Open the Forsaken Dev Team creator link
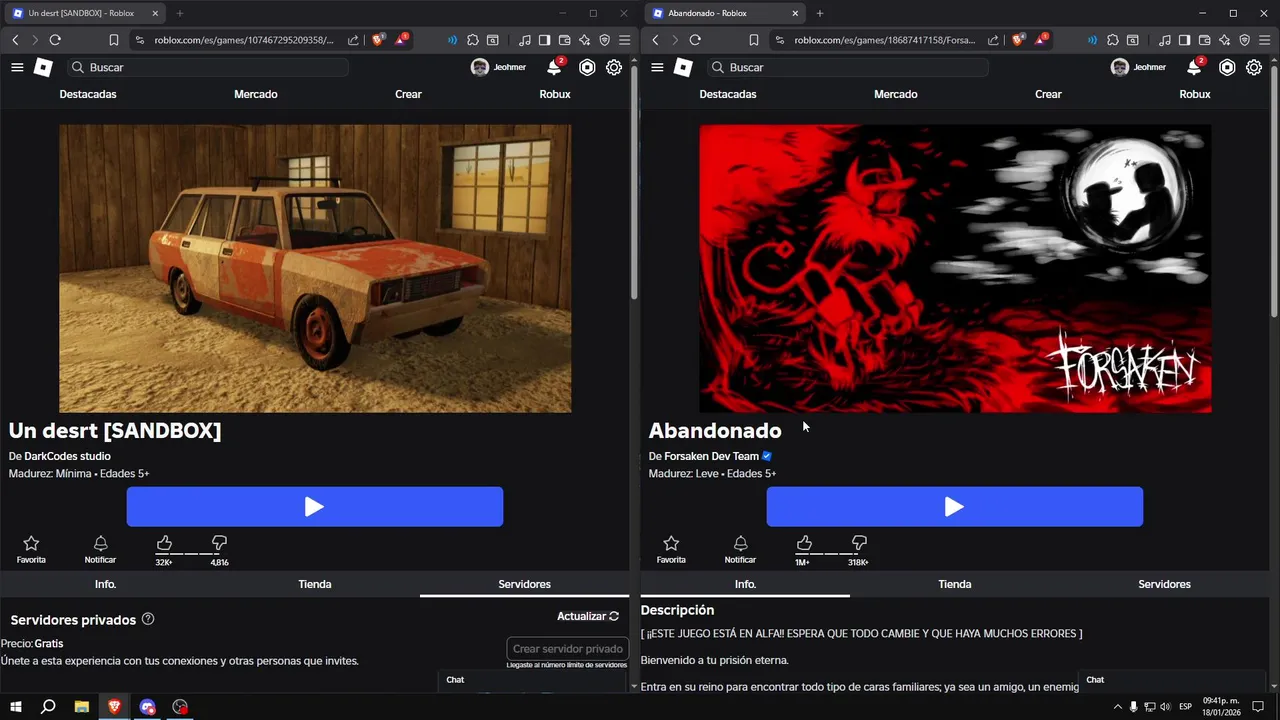 coord(711,456)
